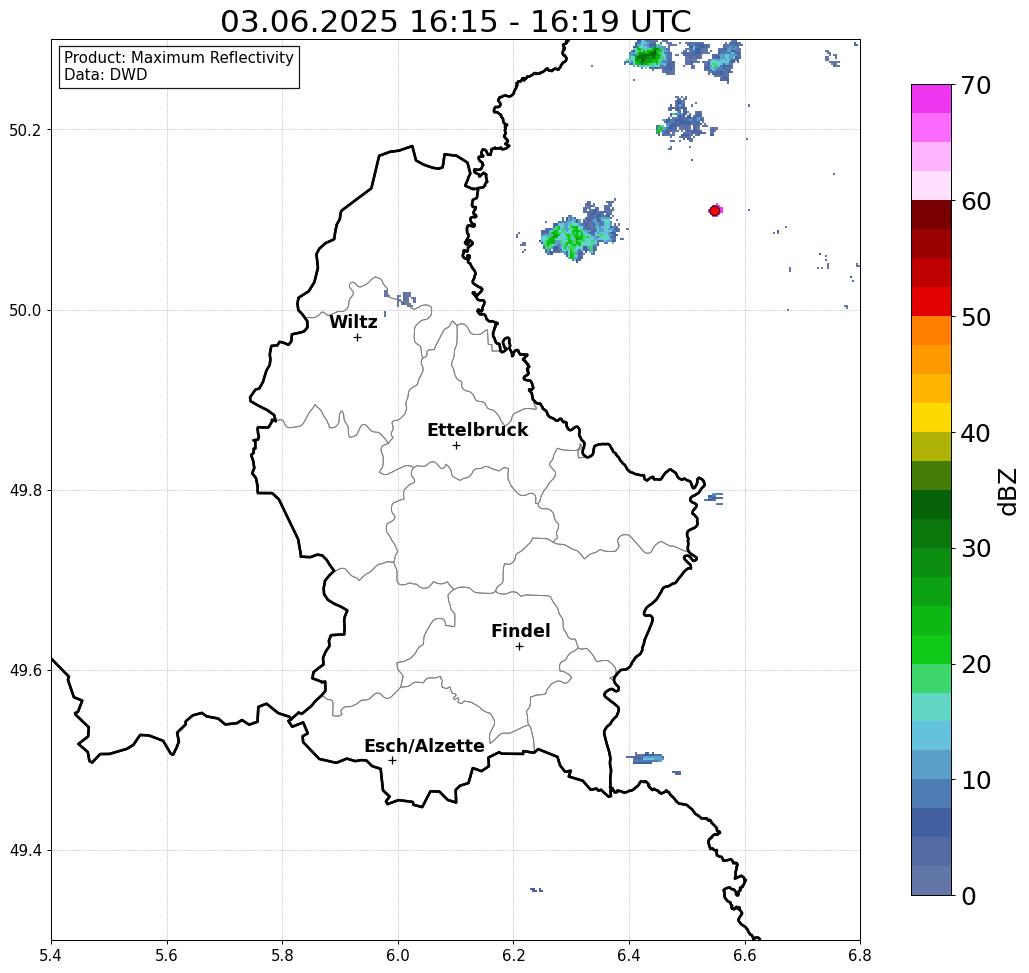Click the "50" colorbar tick label
1029x973 pixels.
coord(975,318)
